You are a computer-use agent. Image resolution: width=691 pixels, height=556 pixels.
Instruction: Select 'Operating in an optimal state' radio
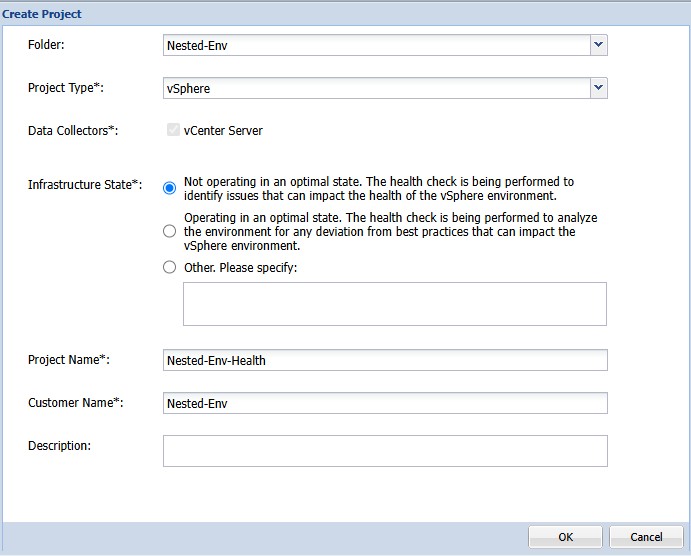[x=170, y=231]
